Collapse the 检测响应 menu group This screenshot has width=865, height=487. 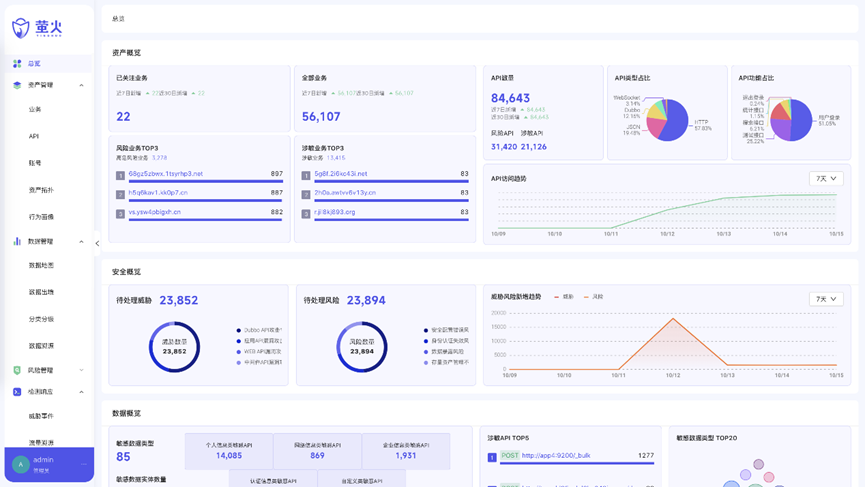(x=82, y=392)
